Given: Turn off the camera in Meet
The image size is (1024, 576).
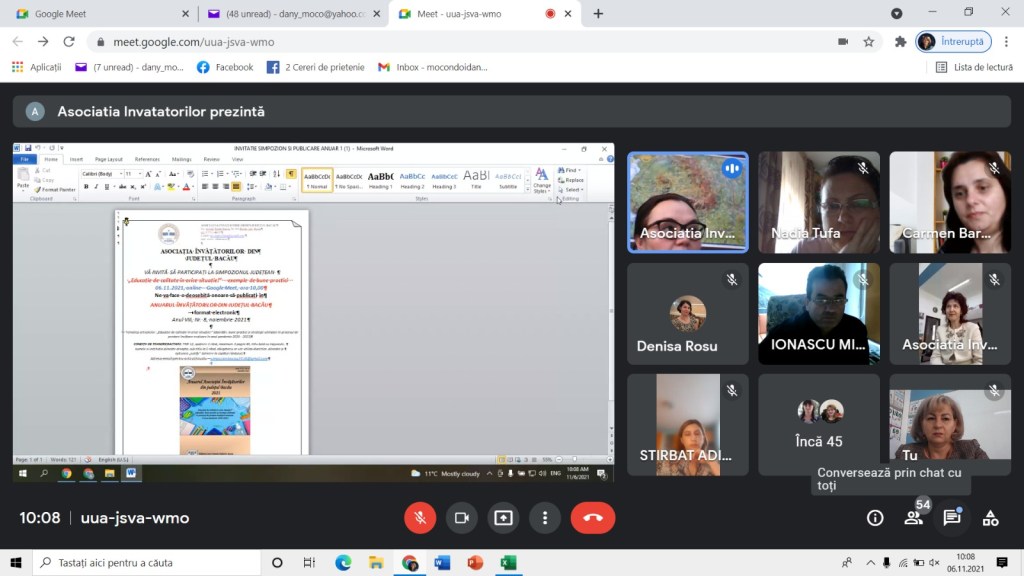Looking at the screenshot, I should click(x=461, y=517).
